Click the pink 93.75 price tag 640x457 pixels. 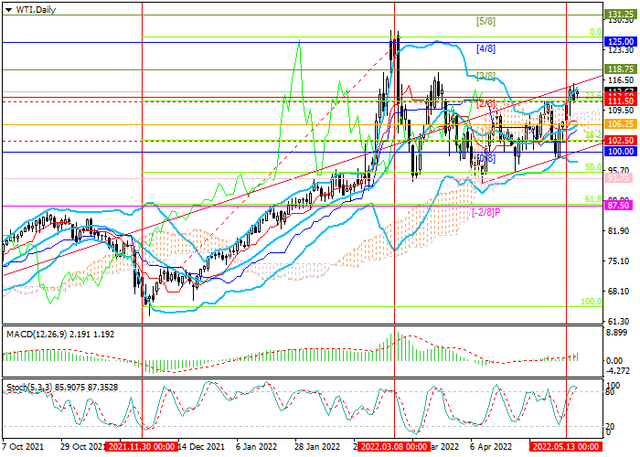(621, 178)
